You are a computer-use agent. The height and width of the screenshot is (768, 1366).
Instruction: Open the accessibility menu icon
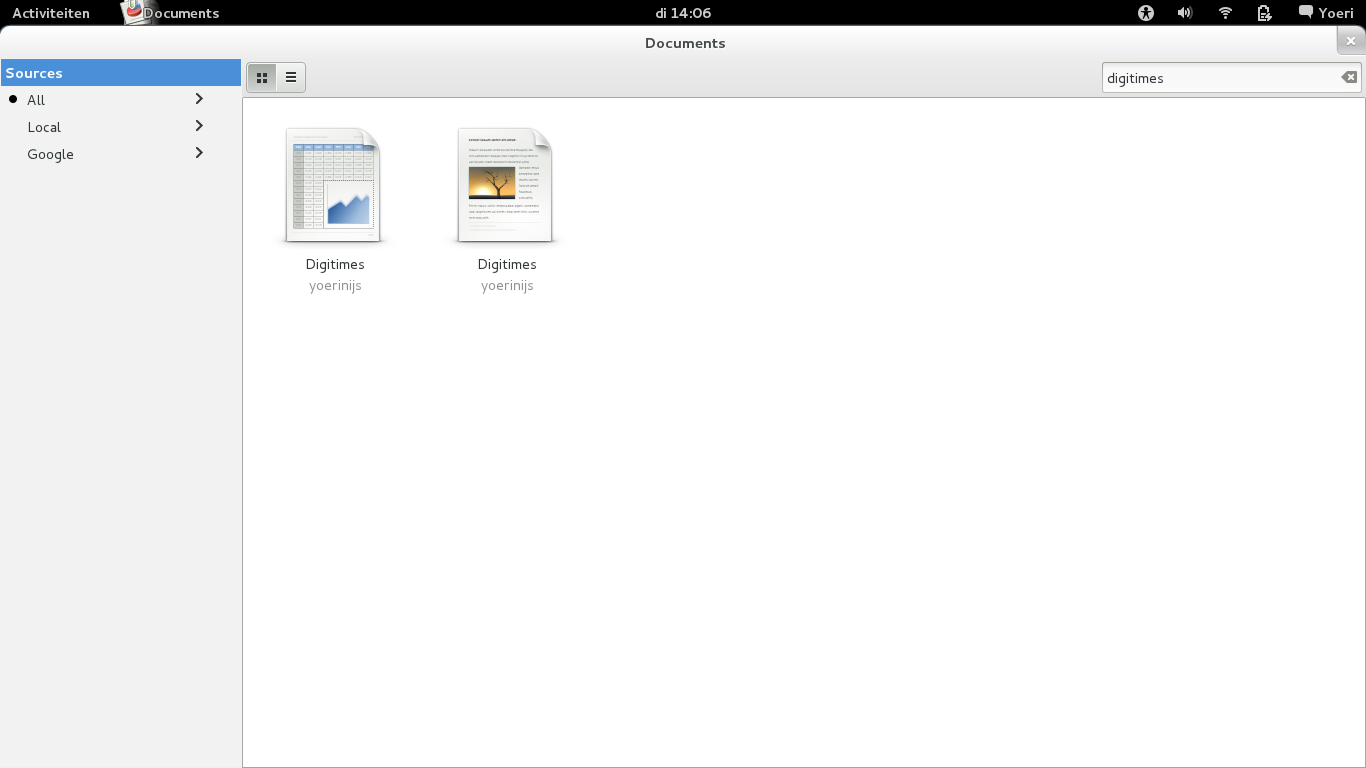1146,13
